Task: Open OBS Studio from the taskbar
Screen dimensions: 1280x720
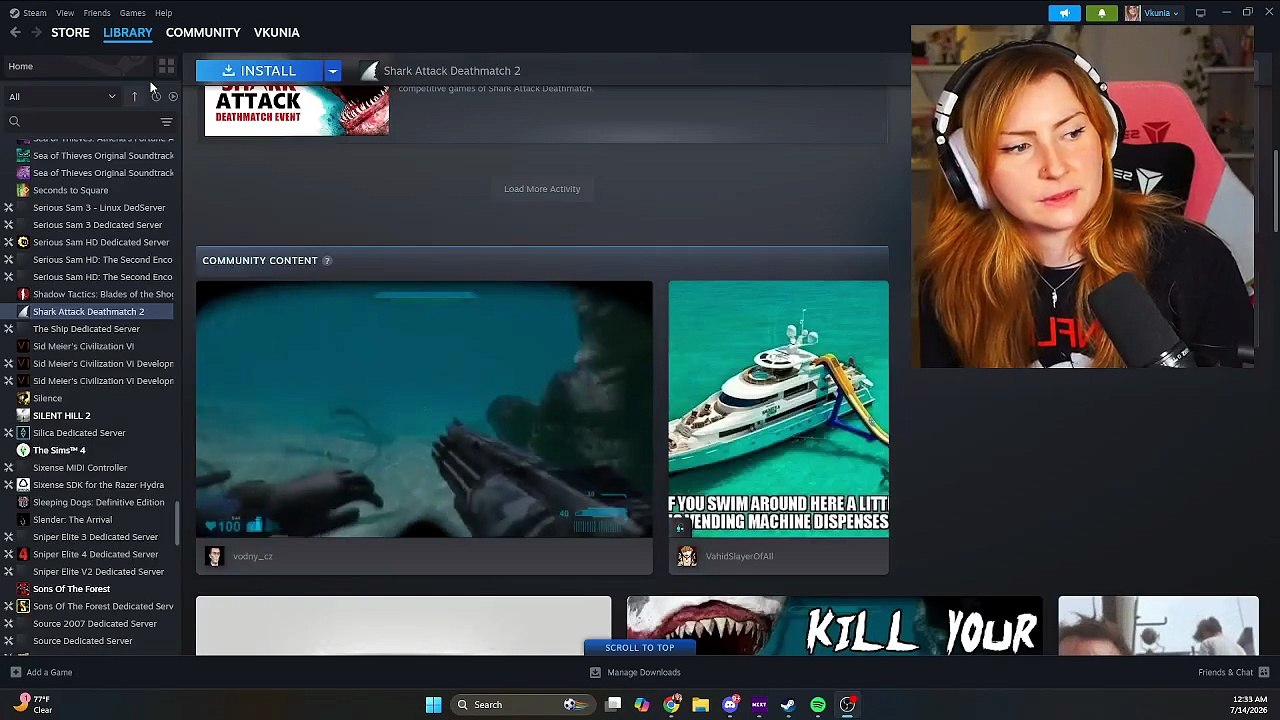Action: (x=847, y=705)
